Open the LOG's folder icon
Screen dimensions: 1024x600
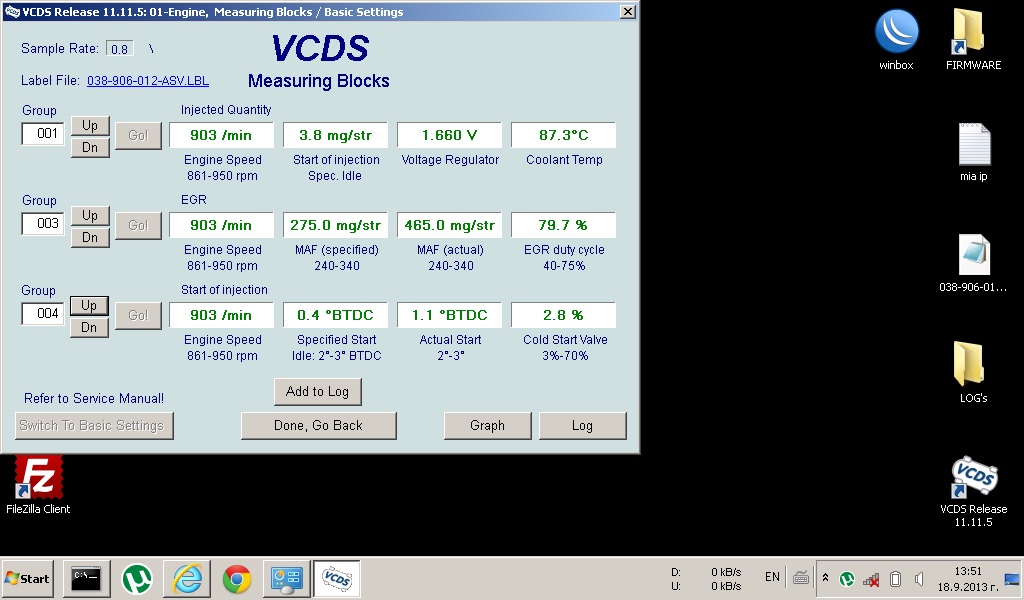click(972, 364)
